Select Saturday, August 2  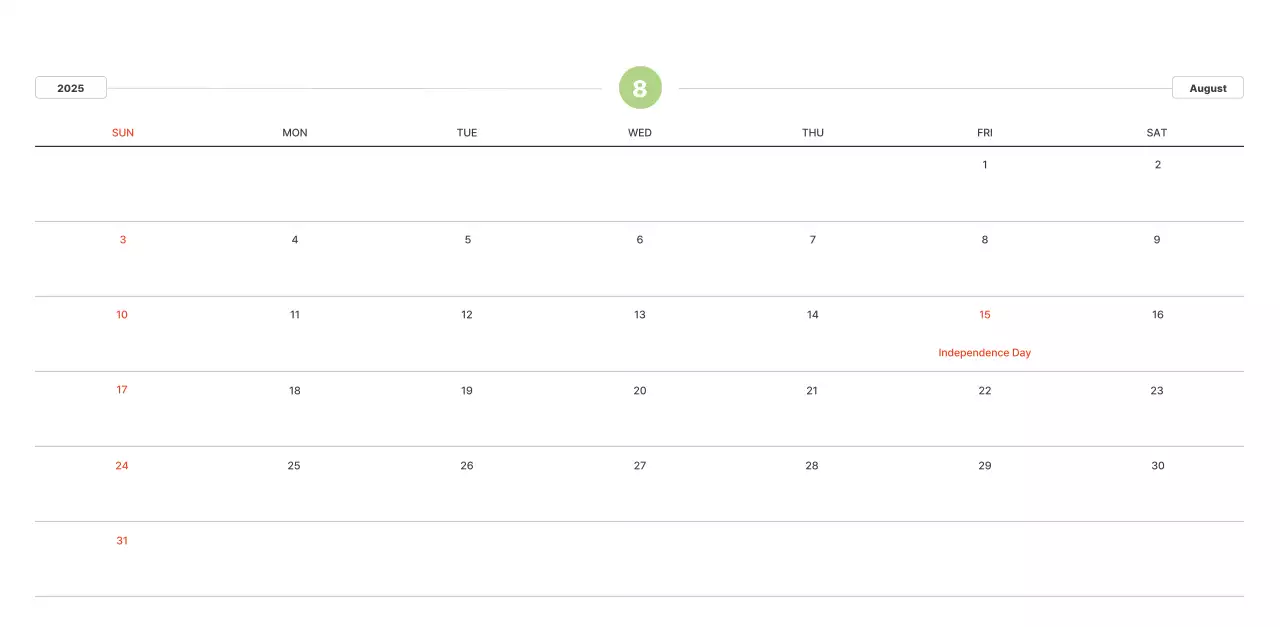1157,165
